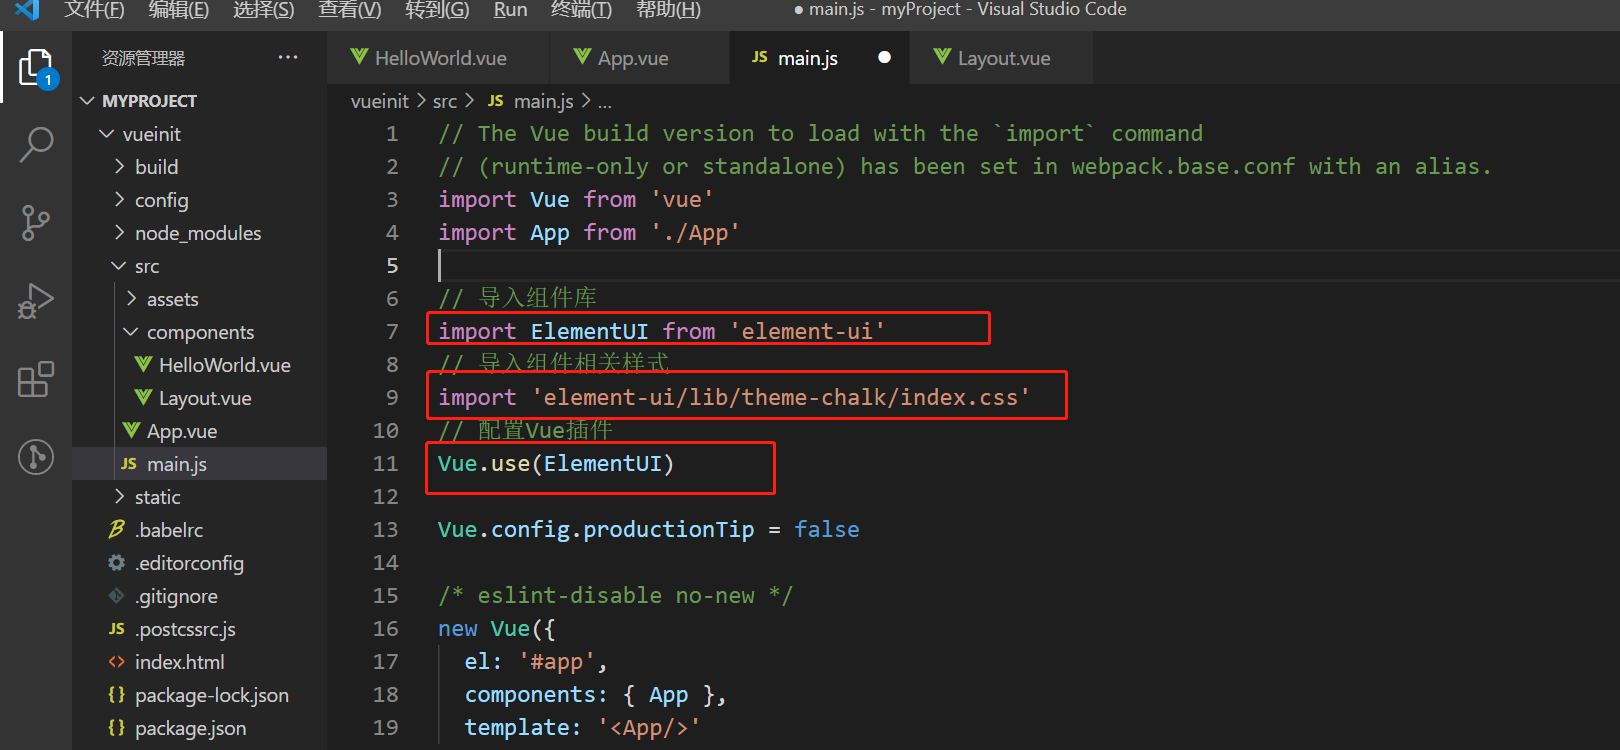The image size is (1620, 750).
Task: Switch to the HelloWorld.vue editor tab
Action: [x=440, y=58]
